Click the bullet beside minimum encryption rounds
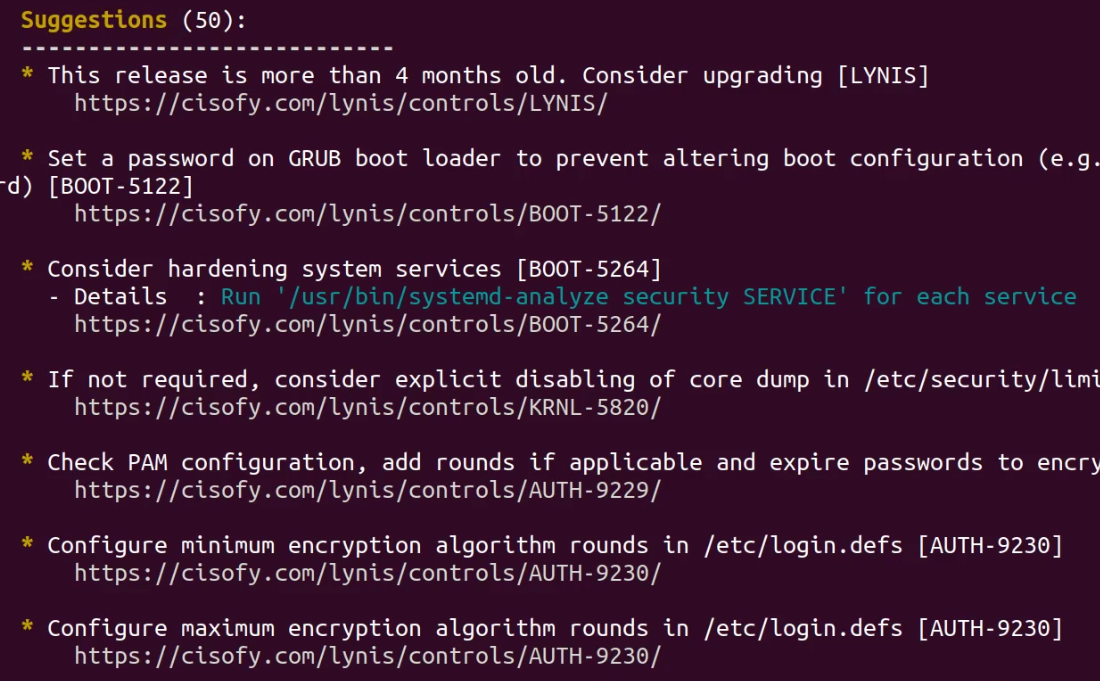 [x=27, y=544]
